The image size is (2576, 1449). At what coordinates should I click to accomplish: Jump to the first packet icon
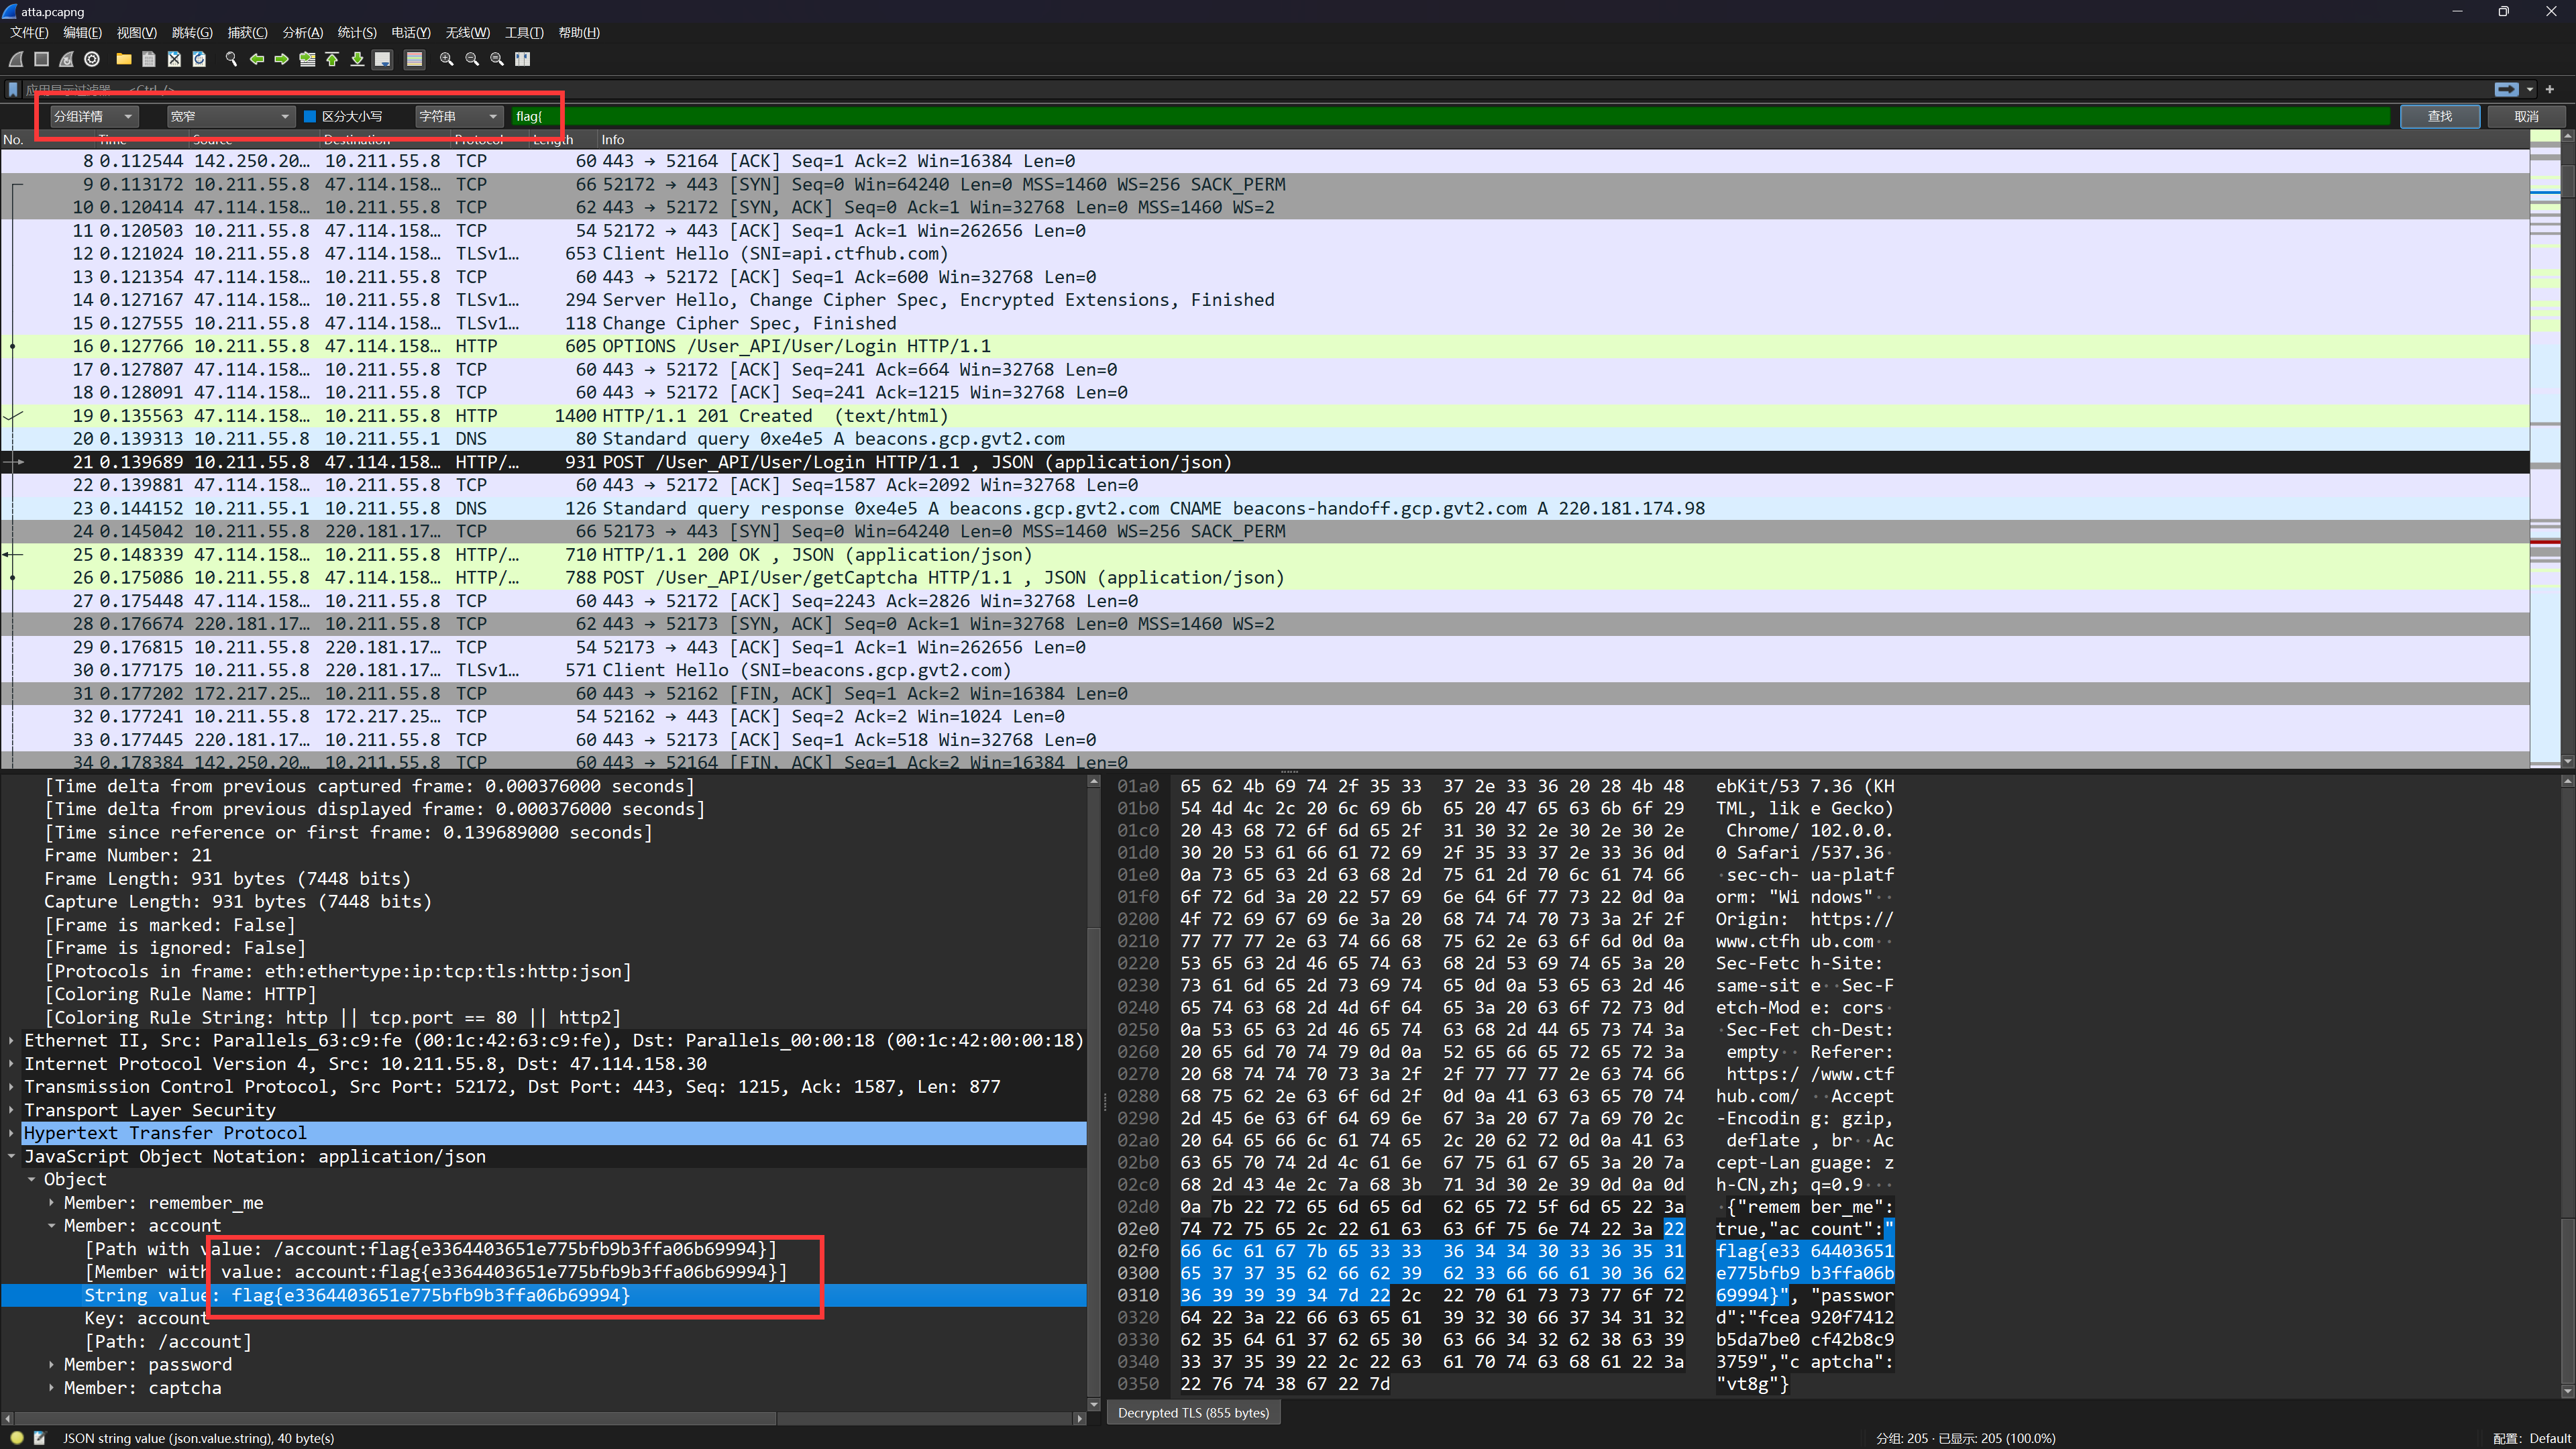point(332,59)
